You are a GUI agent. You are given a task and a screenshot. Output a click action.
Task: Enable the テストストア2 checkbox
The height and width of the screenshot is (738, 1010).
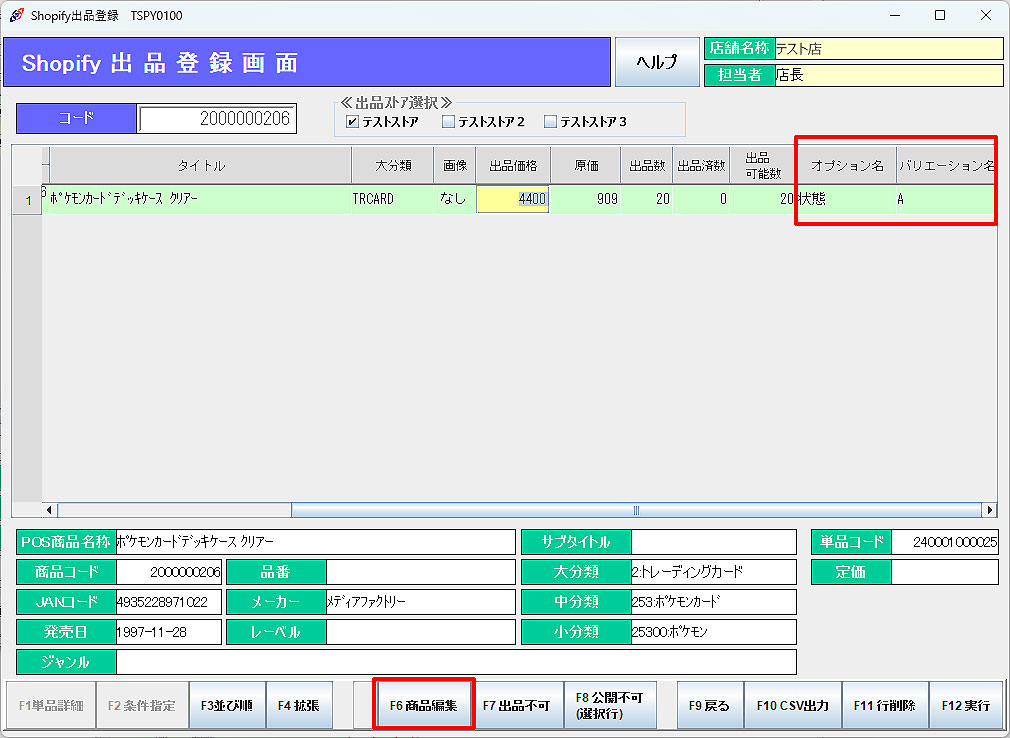tap(449, 122)
